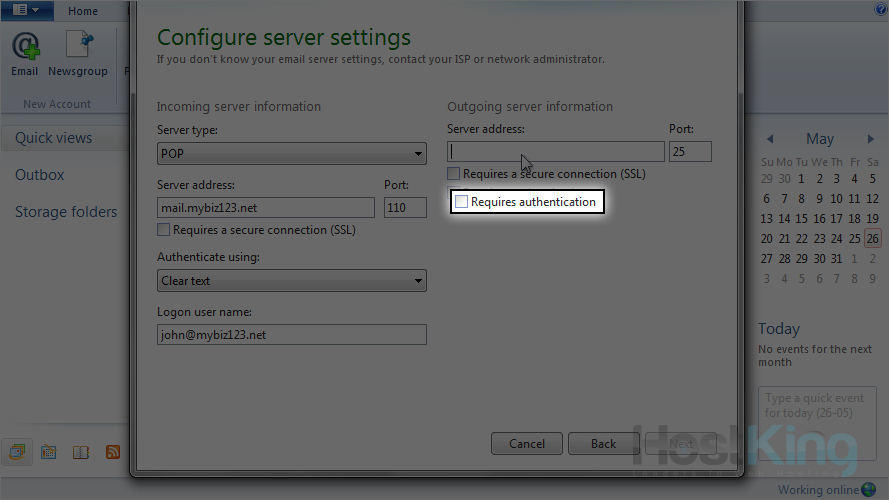
Task: Click the outgoing Server address field
Action: tap(556, 152)
